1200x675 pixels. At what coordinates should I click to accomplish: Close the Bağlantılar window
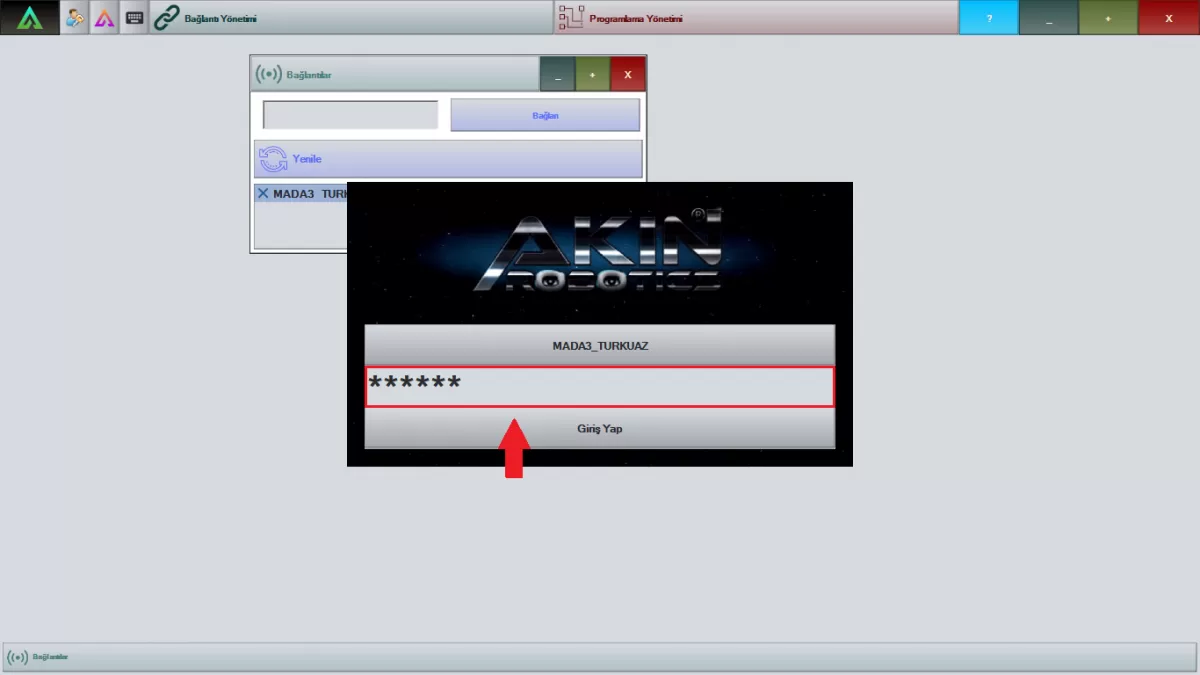point(628,75)
